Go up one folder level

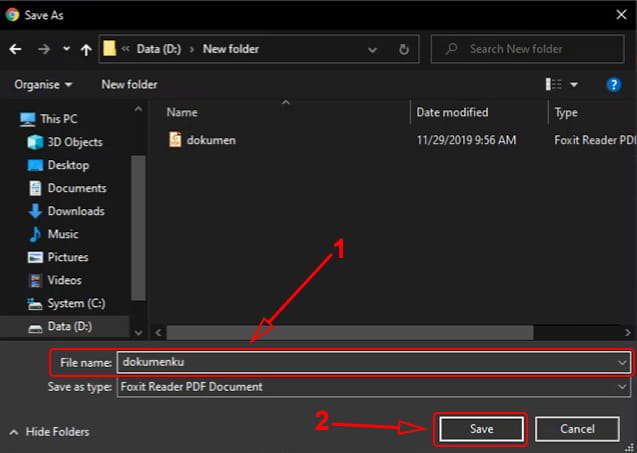point(86,49)
